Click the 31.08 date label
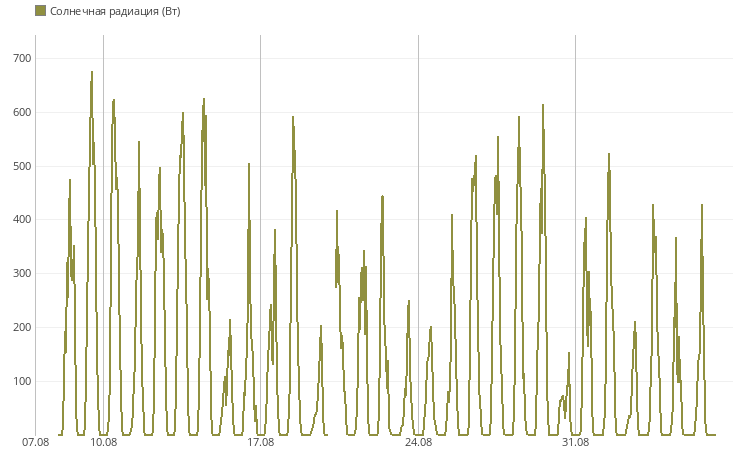Viewport: 733px width, 451px height. (x=575, y=442)
